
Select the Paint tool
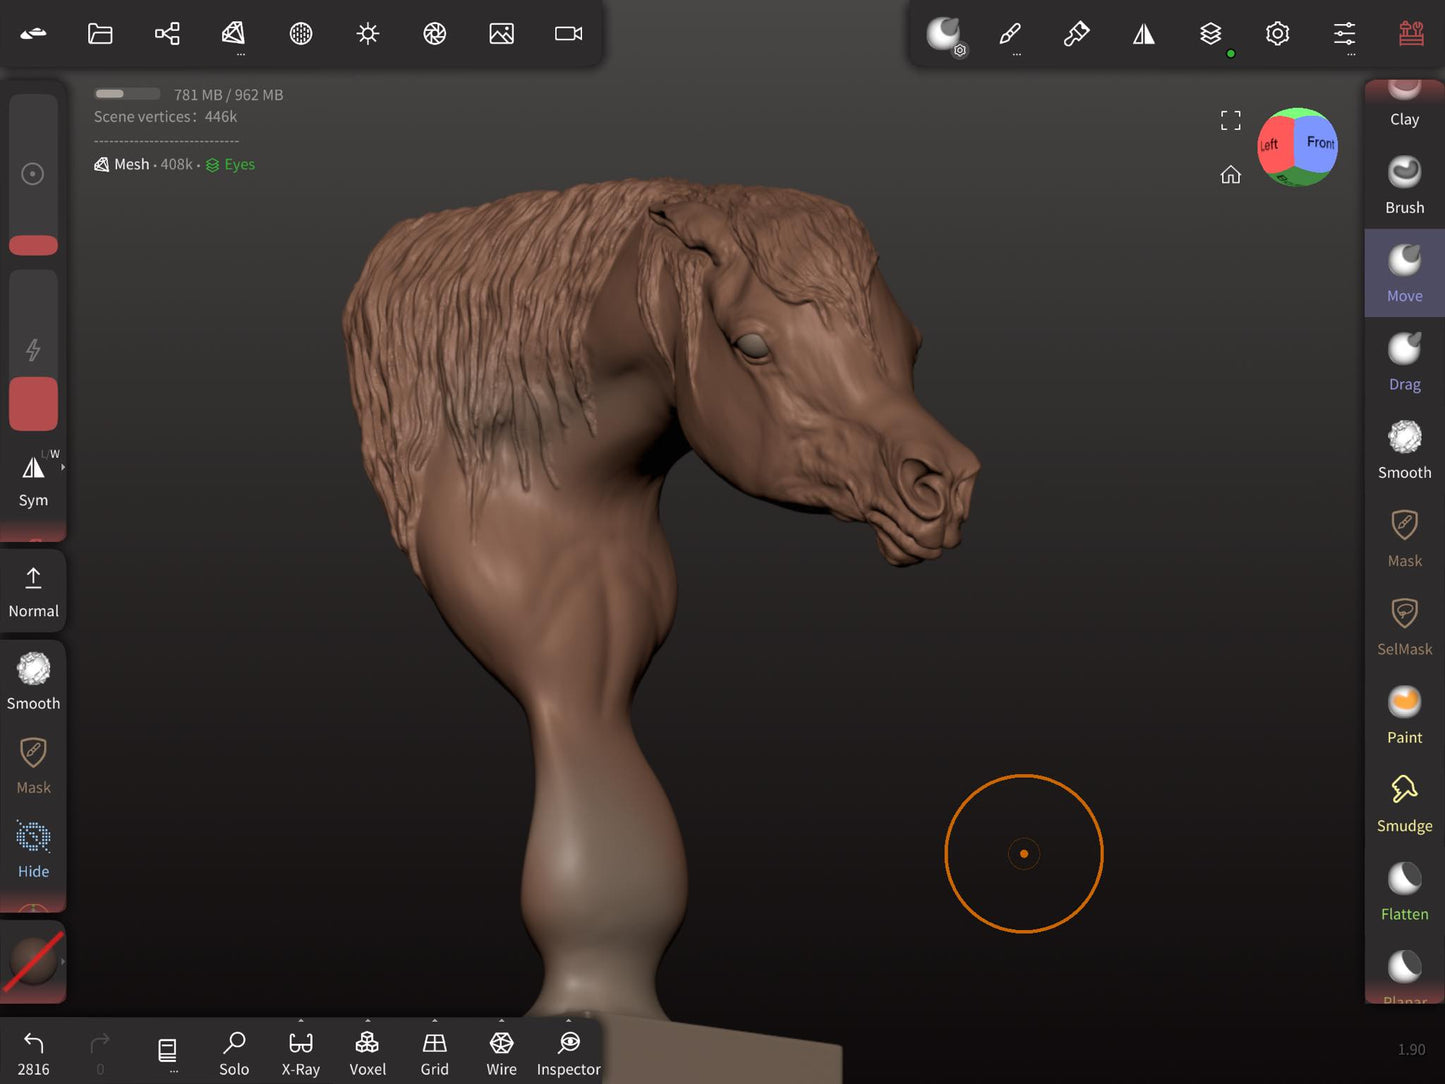[x=1404, y=715]
